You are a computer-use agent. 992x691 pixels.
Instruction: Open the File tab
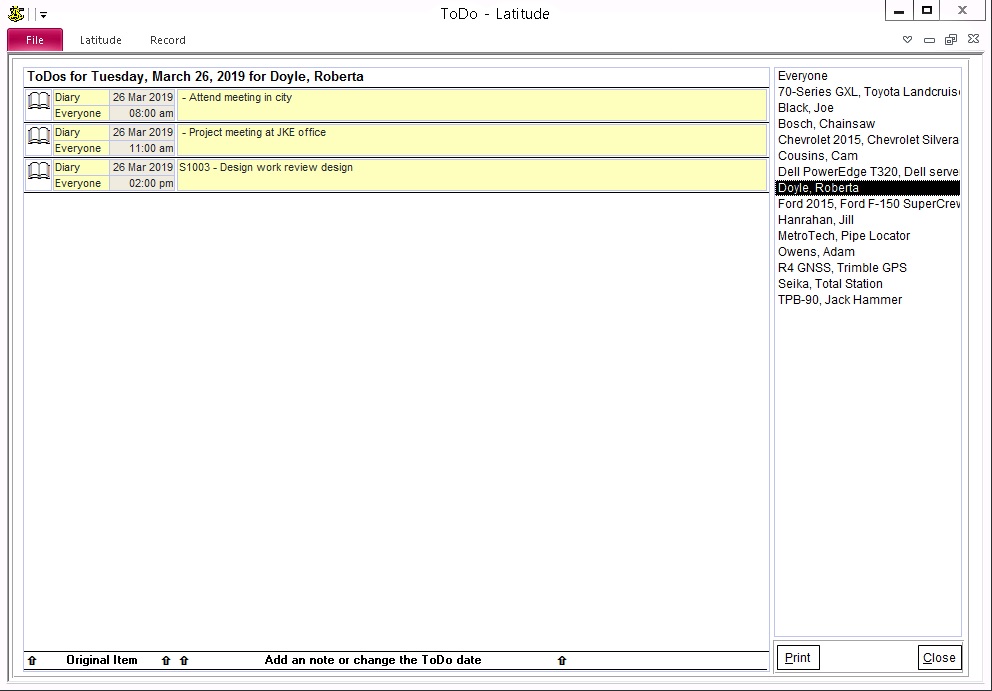(x=35, y=40)
